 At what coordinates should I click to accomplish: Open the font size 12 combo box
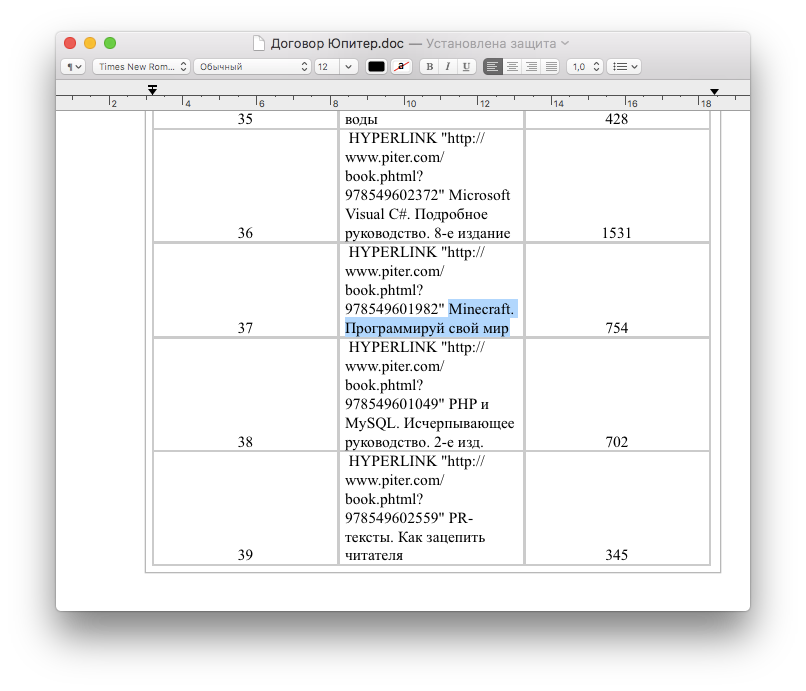click(x=335, y=67)
